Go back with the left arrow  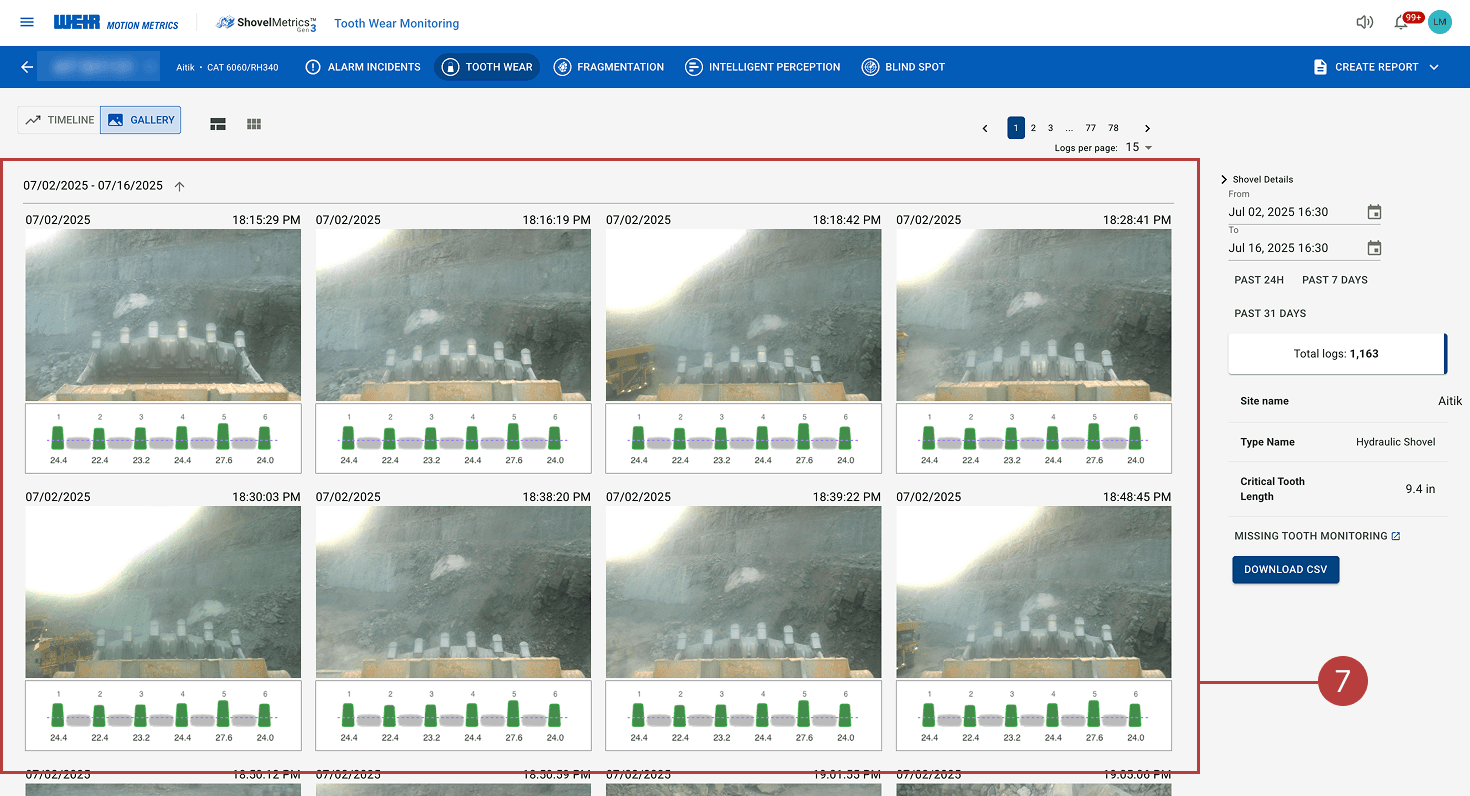tap(27, 67)
